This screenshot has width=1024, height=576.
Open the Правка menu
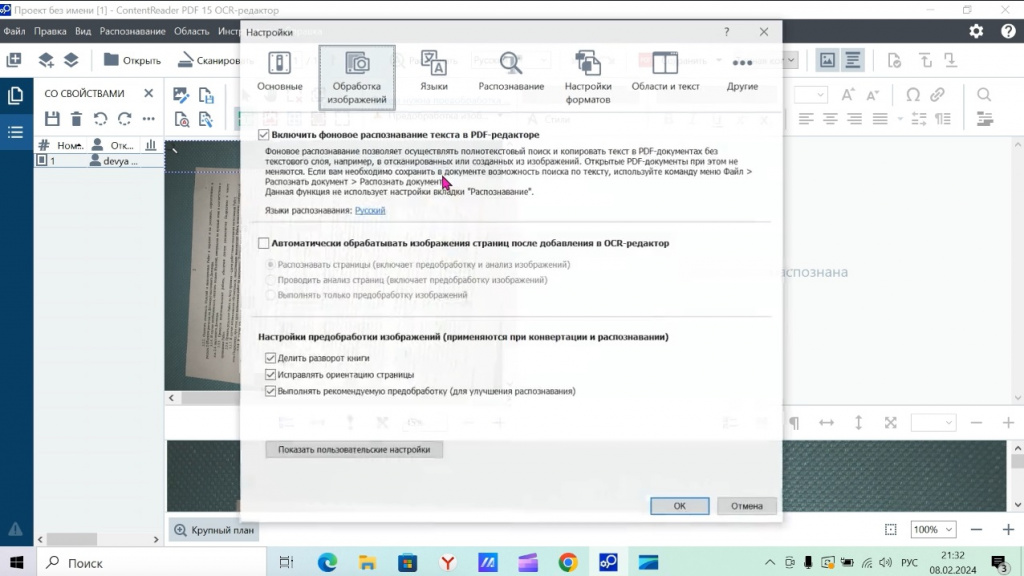coord(50,31)
